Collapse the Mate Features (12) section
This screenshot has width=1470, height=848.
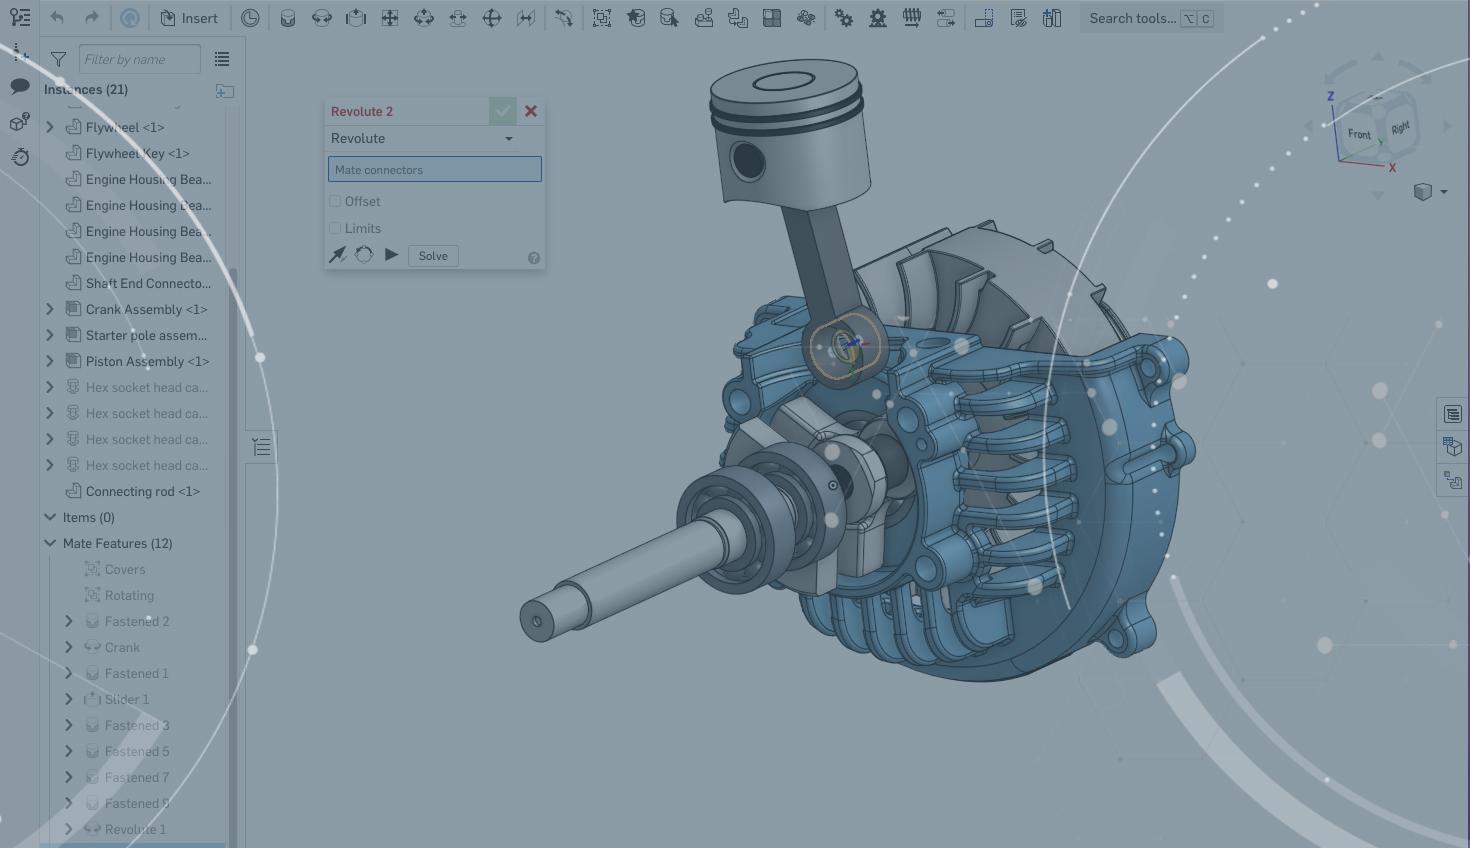(x=50, y=543)
